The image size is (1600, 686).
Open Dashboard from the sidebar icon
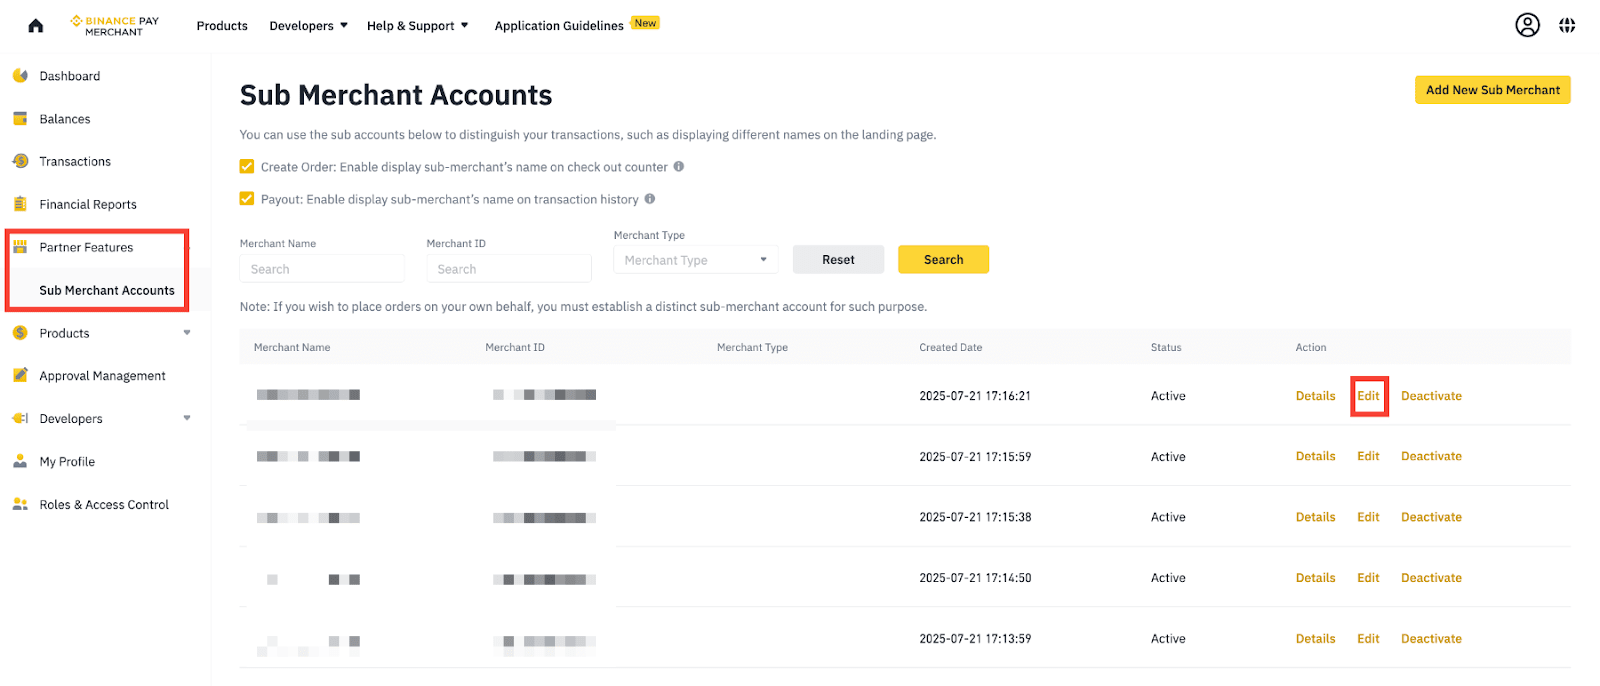point(20,76)
